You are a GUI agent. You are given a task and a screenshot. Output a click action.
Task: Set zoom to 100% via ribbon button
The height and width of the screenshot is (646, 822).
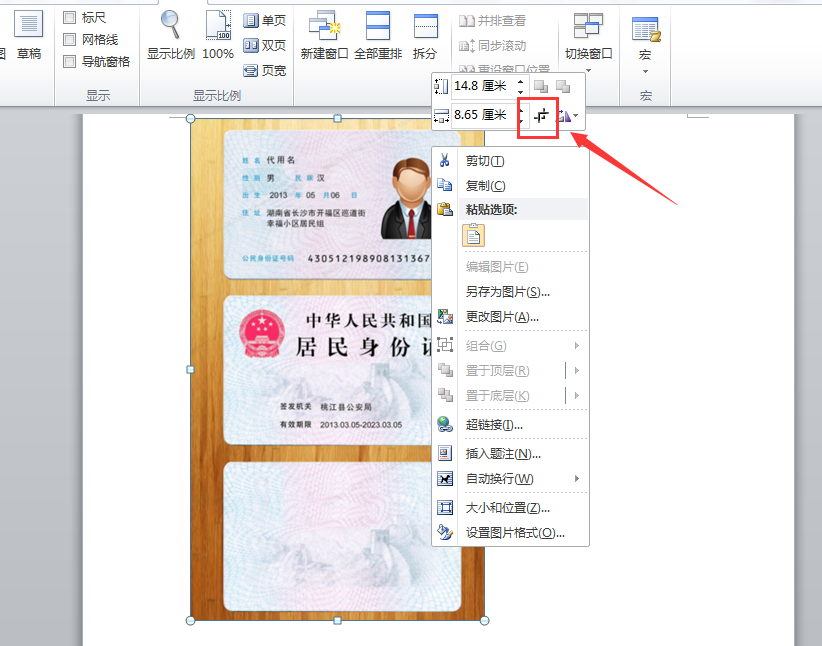click(x=218, y=34)
